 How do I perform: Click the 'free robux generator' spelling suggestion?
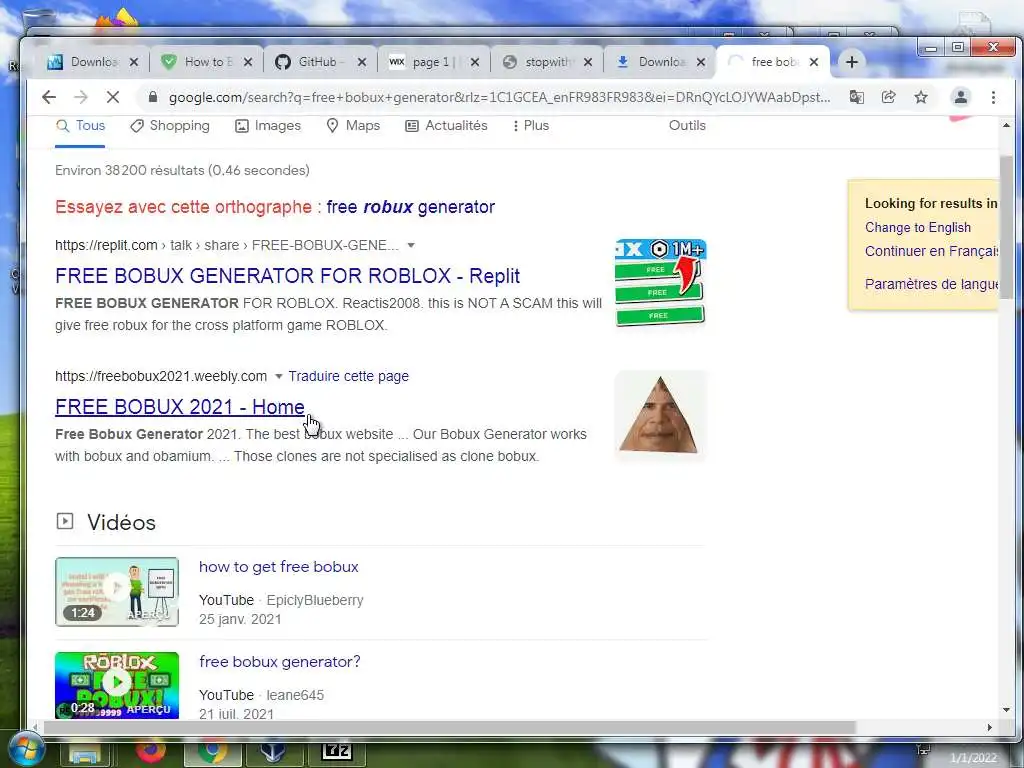click(x=411, y=207)
